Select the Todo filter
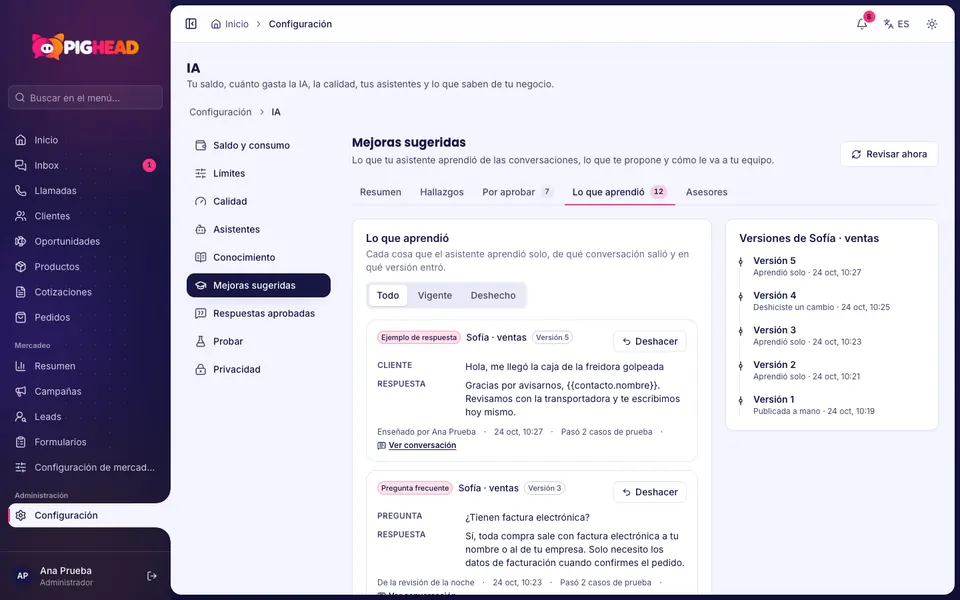Image resolution: width=960 pixels, height=600 pixels. tap(388, 295)
